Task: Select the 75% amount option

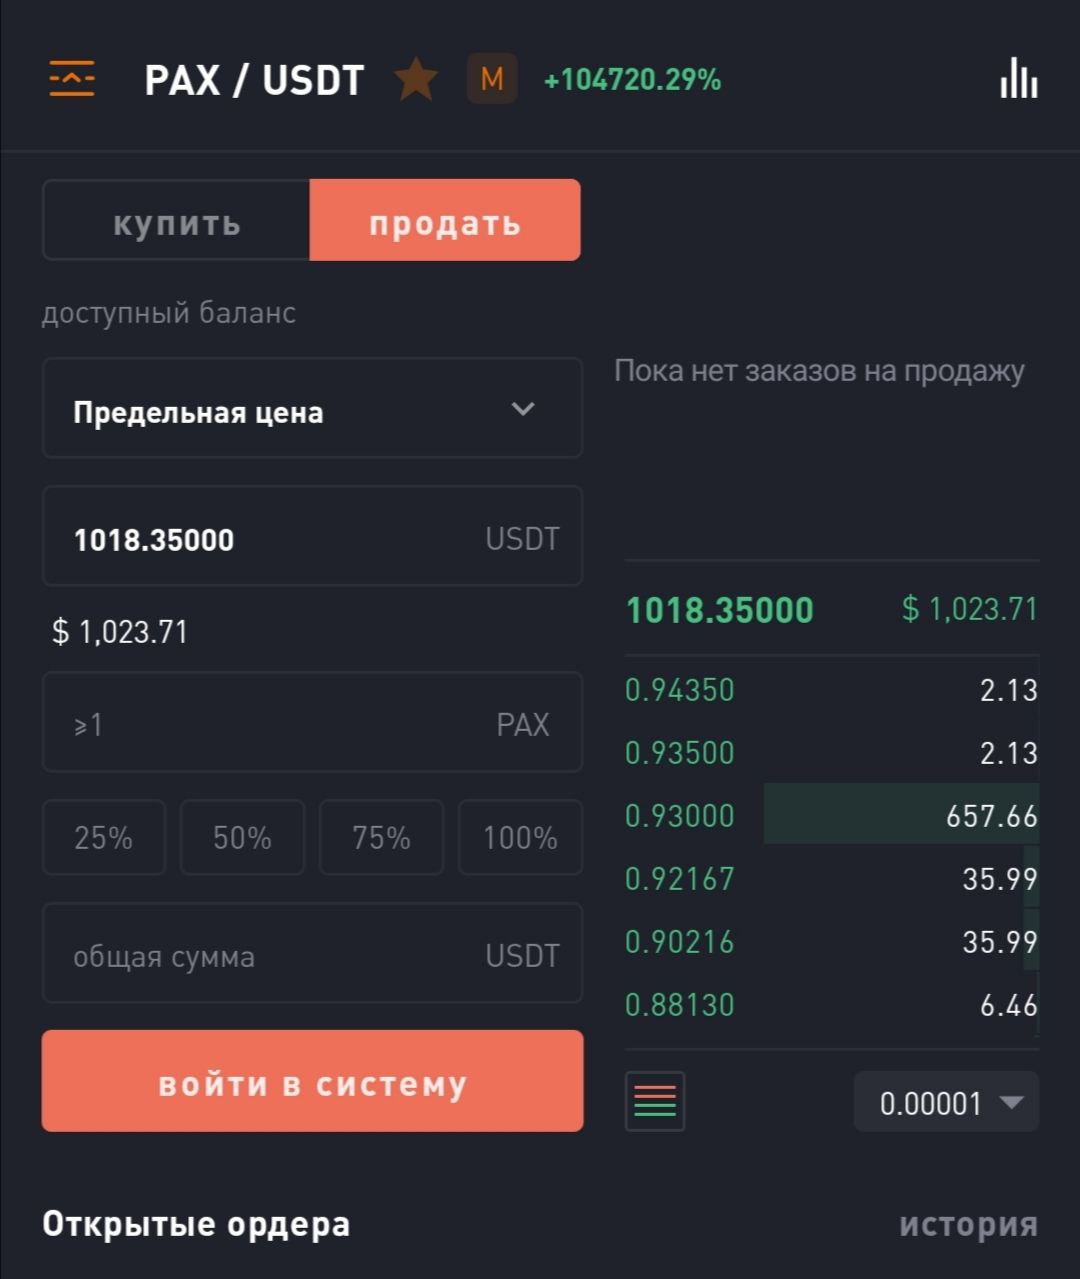Action: click(x=381, y=837)
